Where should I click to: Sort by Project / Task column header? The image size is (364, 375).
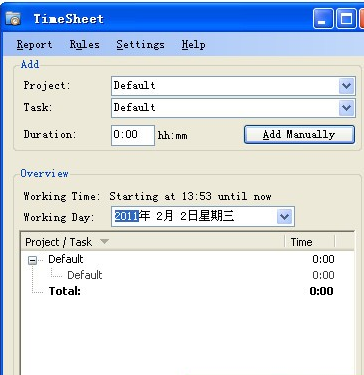point(152,242)
